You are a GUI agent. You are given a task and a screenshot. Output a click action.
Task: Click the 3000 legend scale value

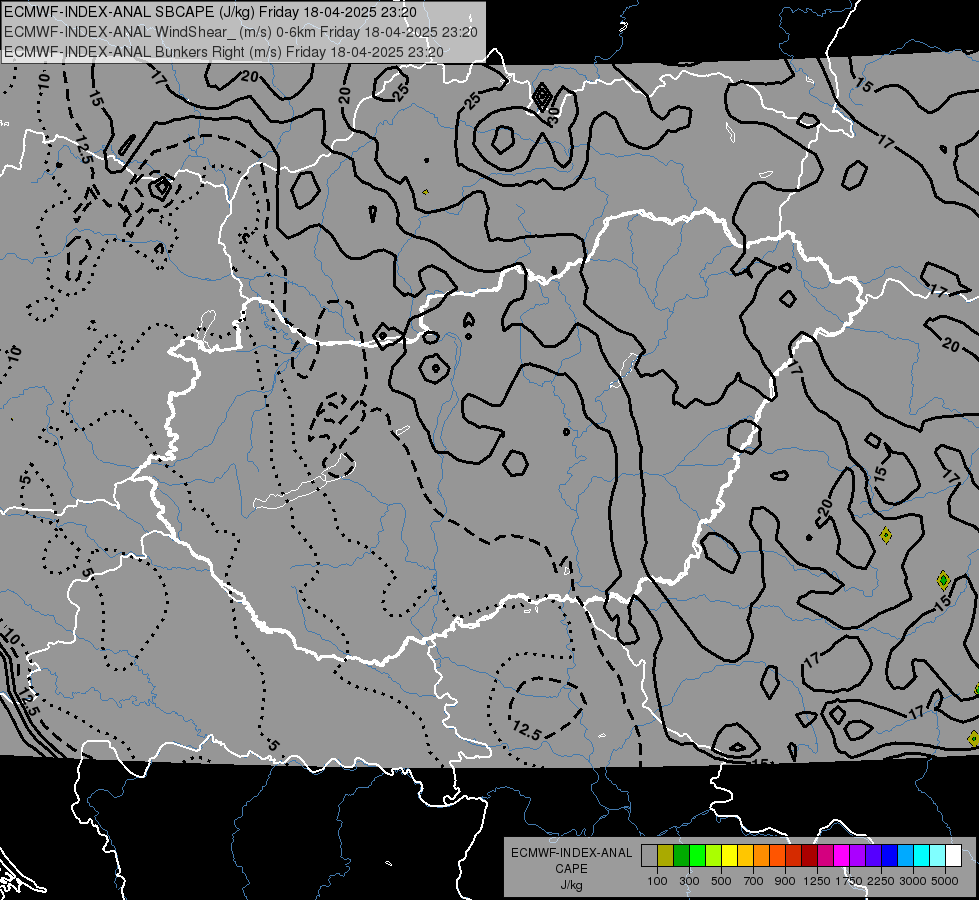click(913, 881)
